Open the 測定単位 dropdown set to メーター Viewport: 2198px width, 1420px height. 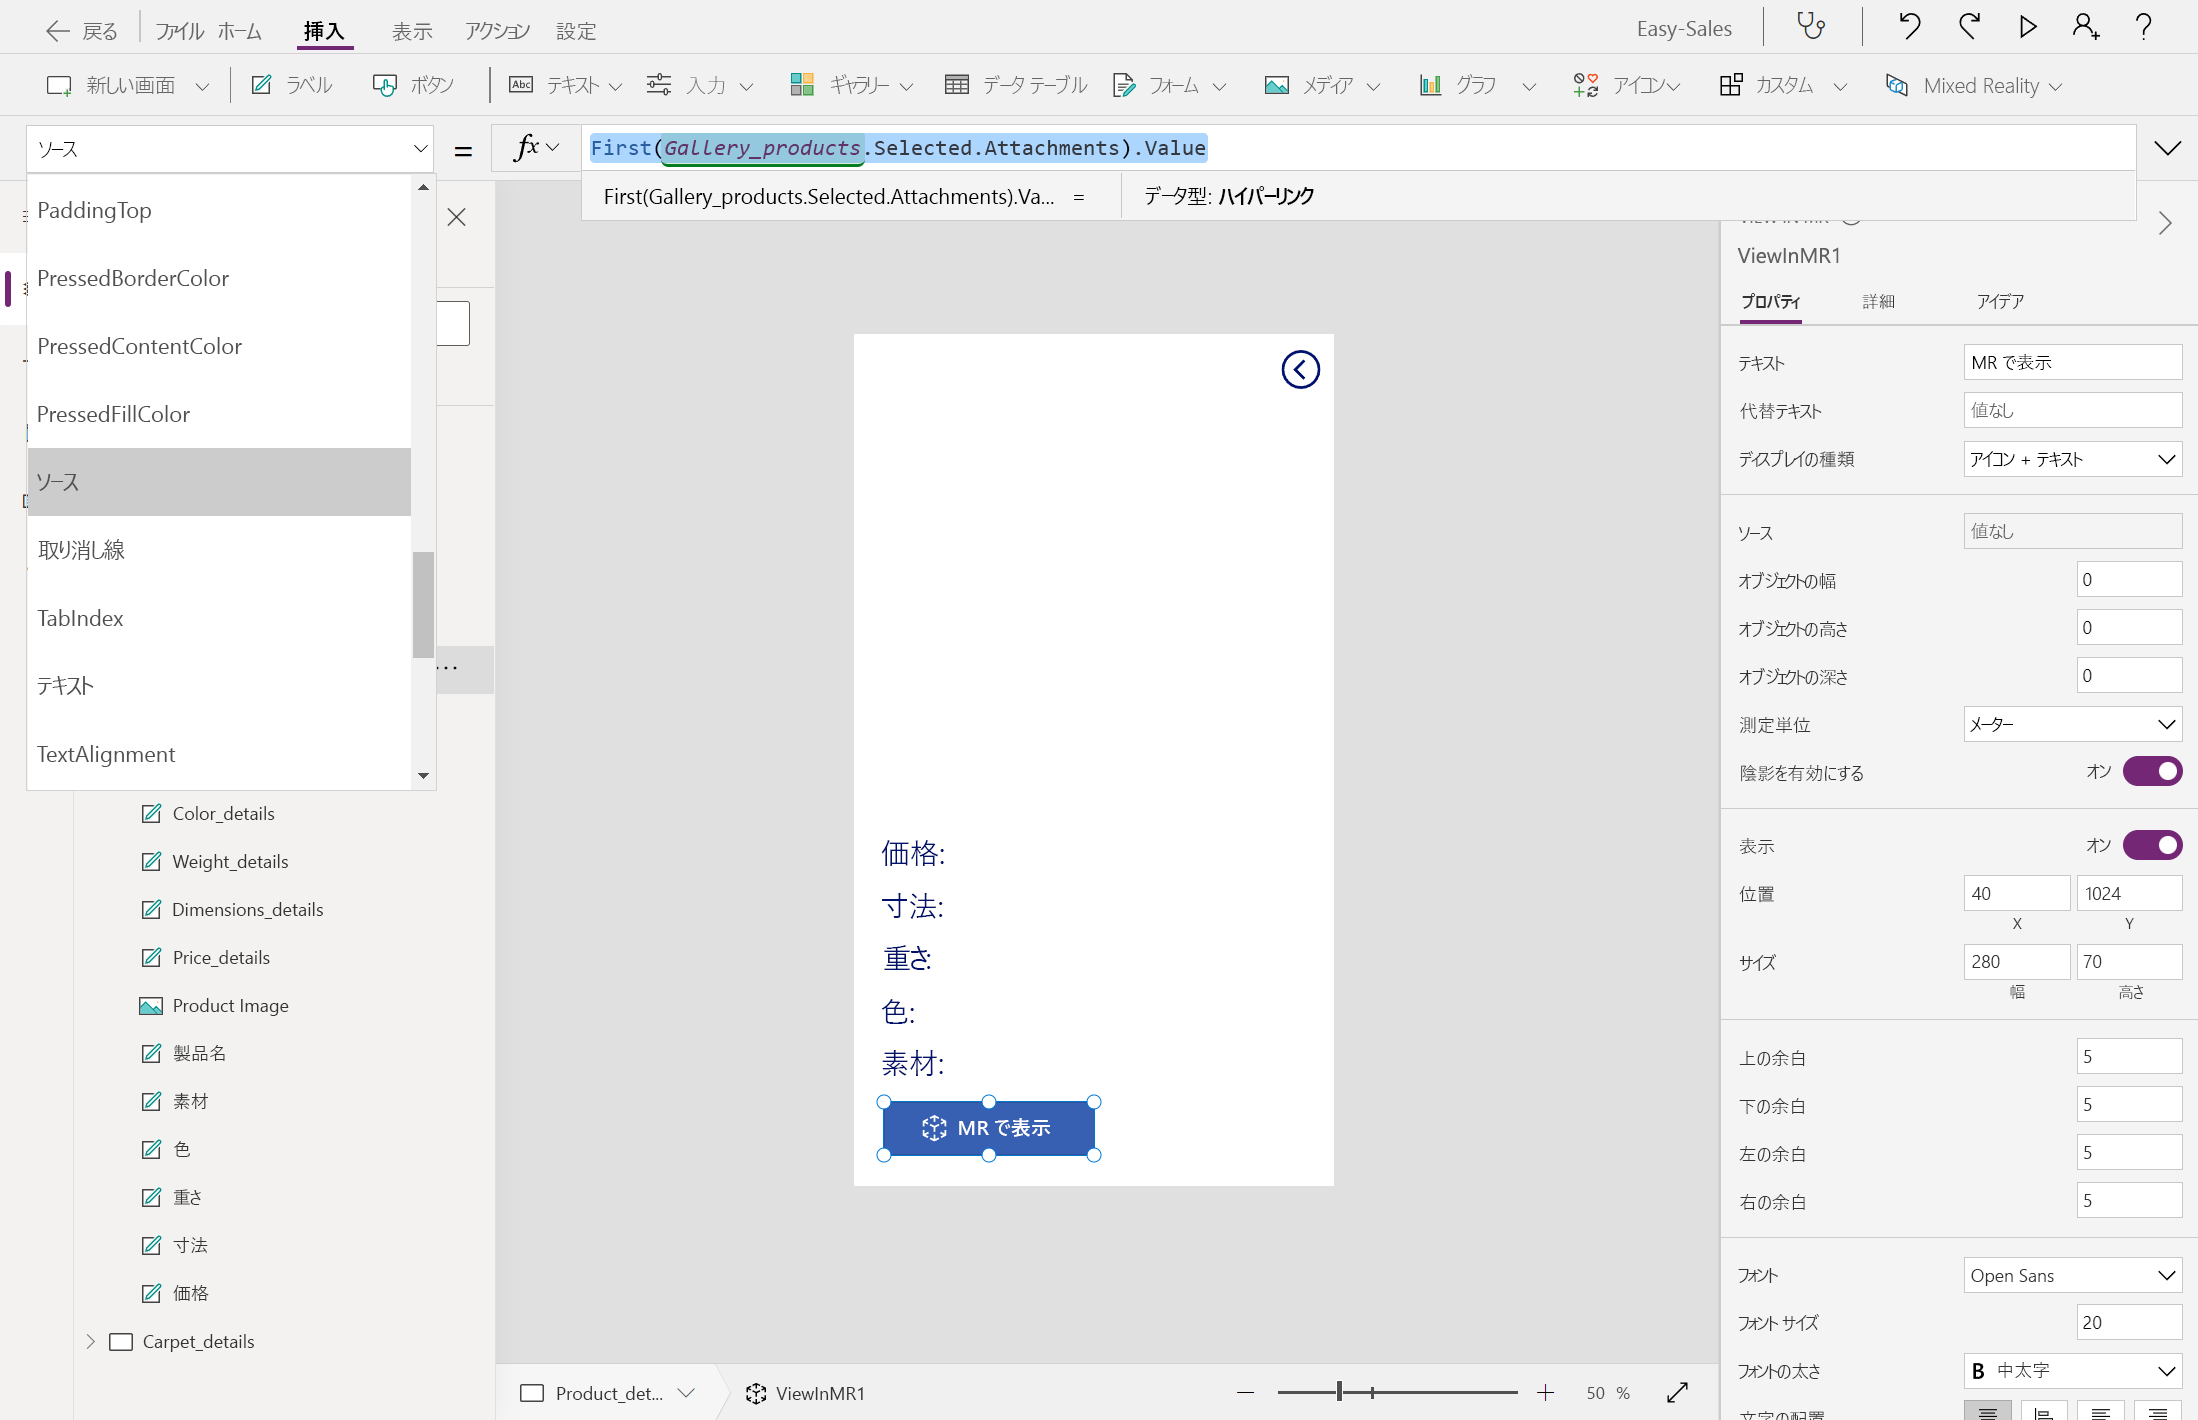pyautogui.click(x=2071, y=724)
